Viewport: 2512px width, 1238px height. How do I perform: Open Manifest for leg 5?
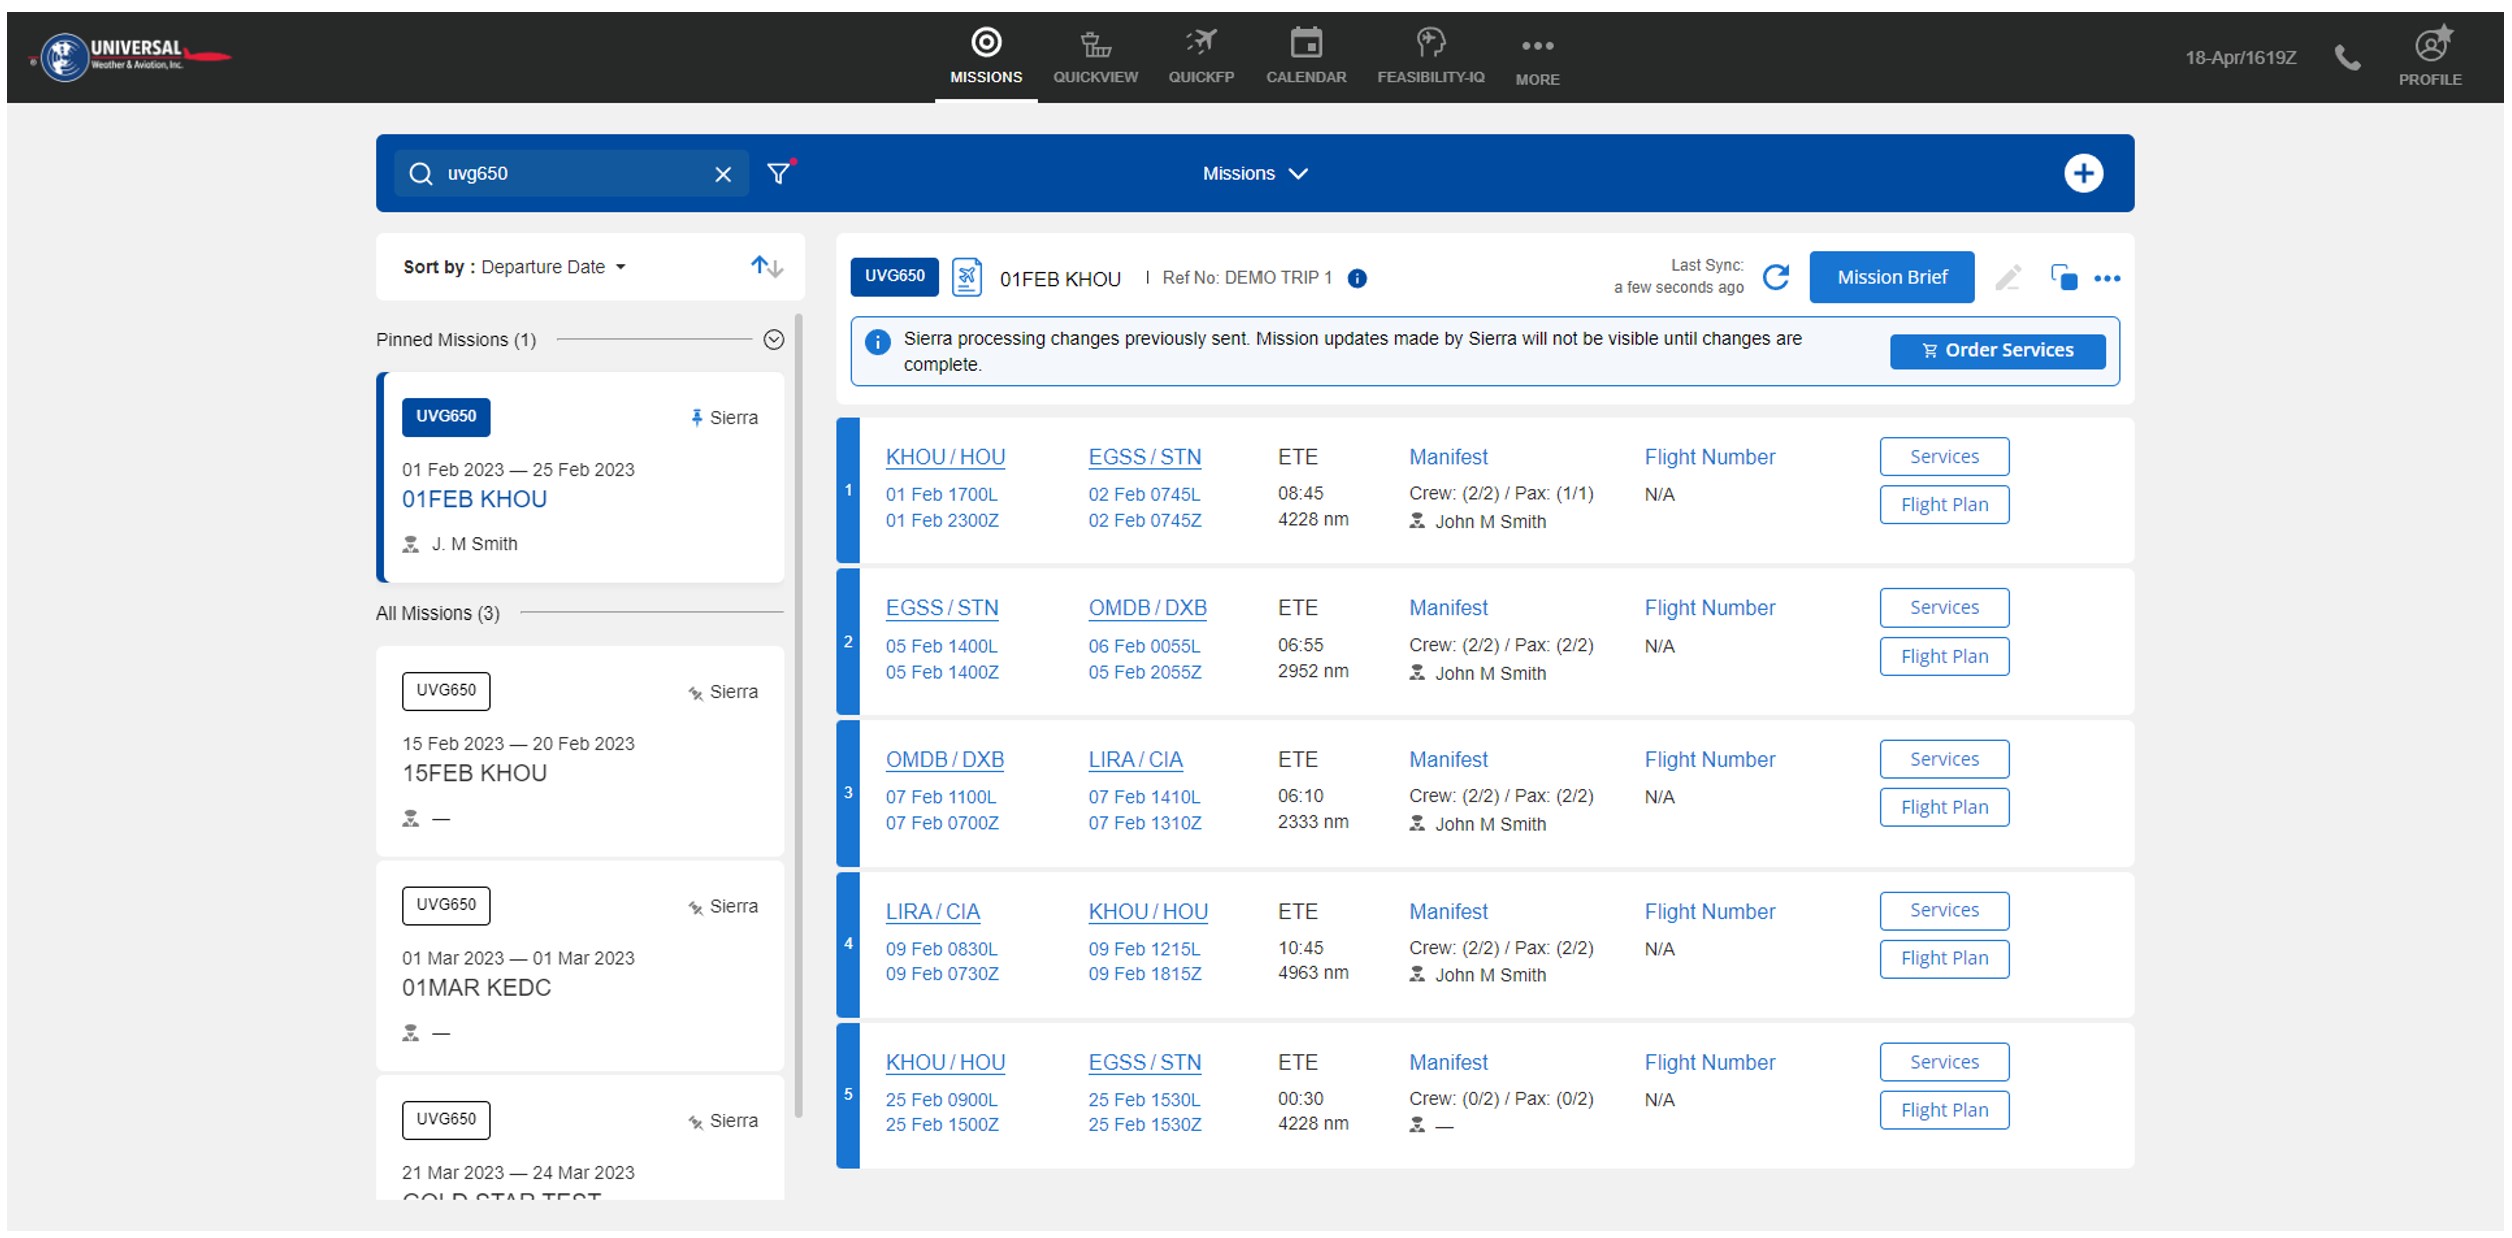click(1448, 1062)
